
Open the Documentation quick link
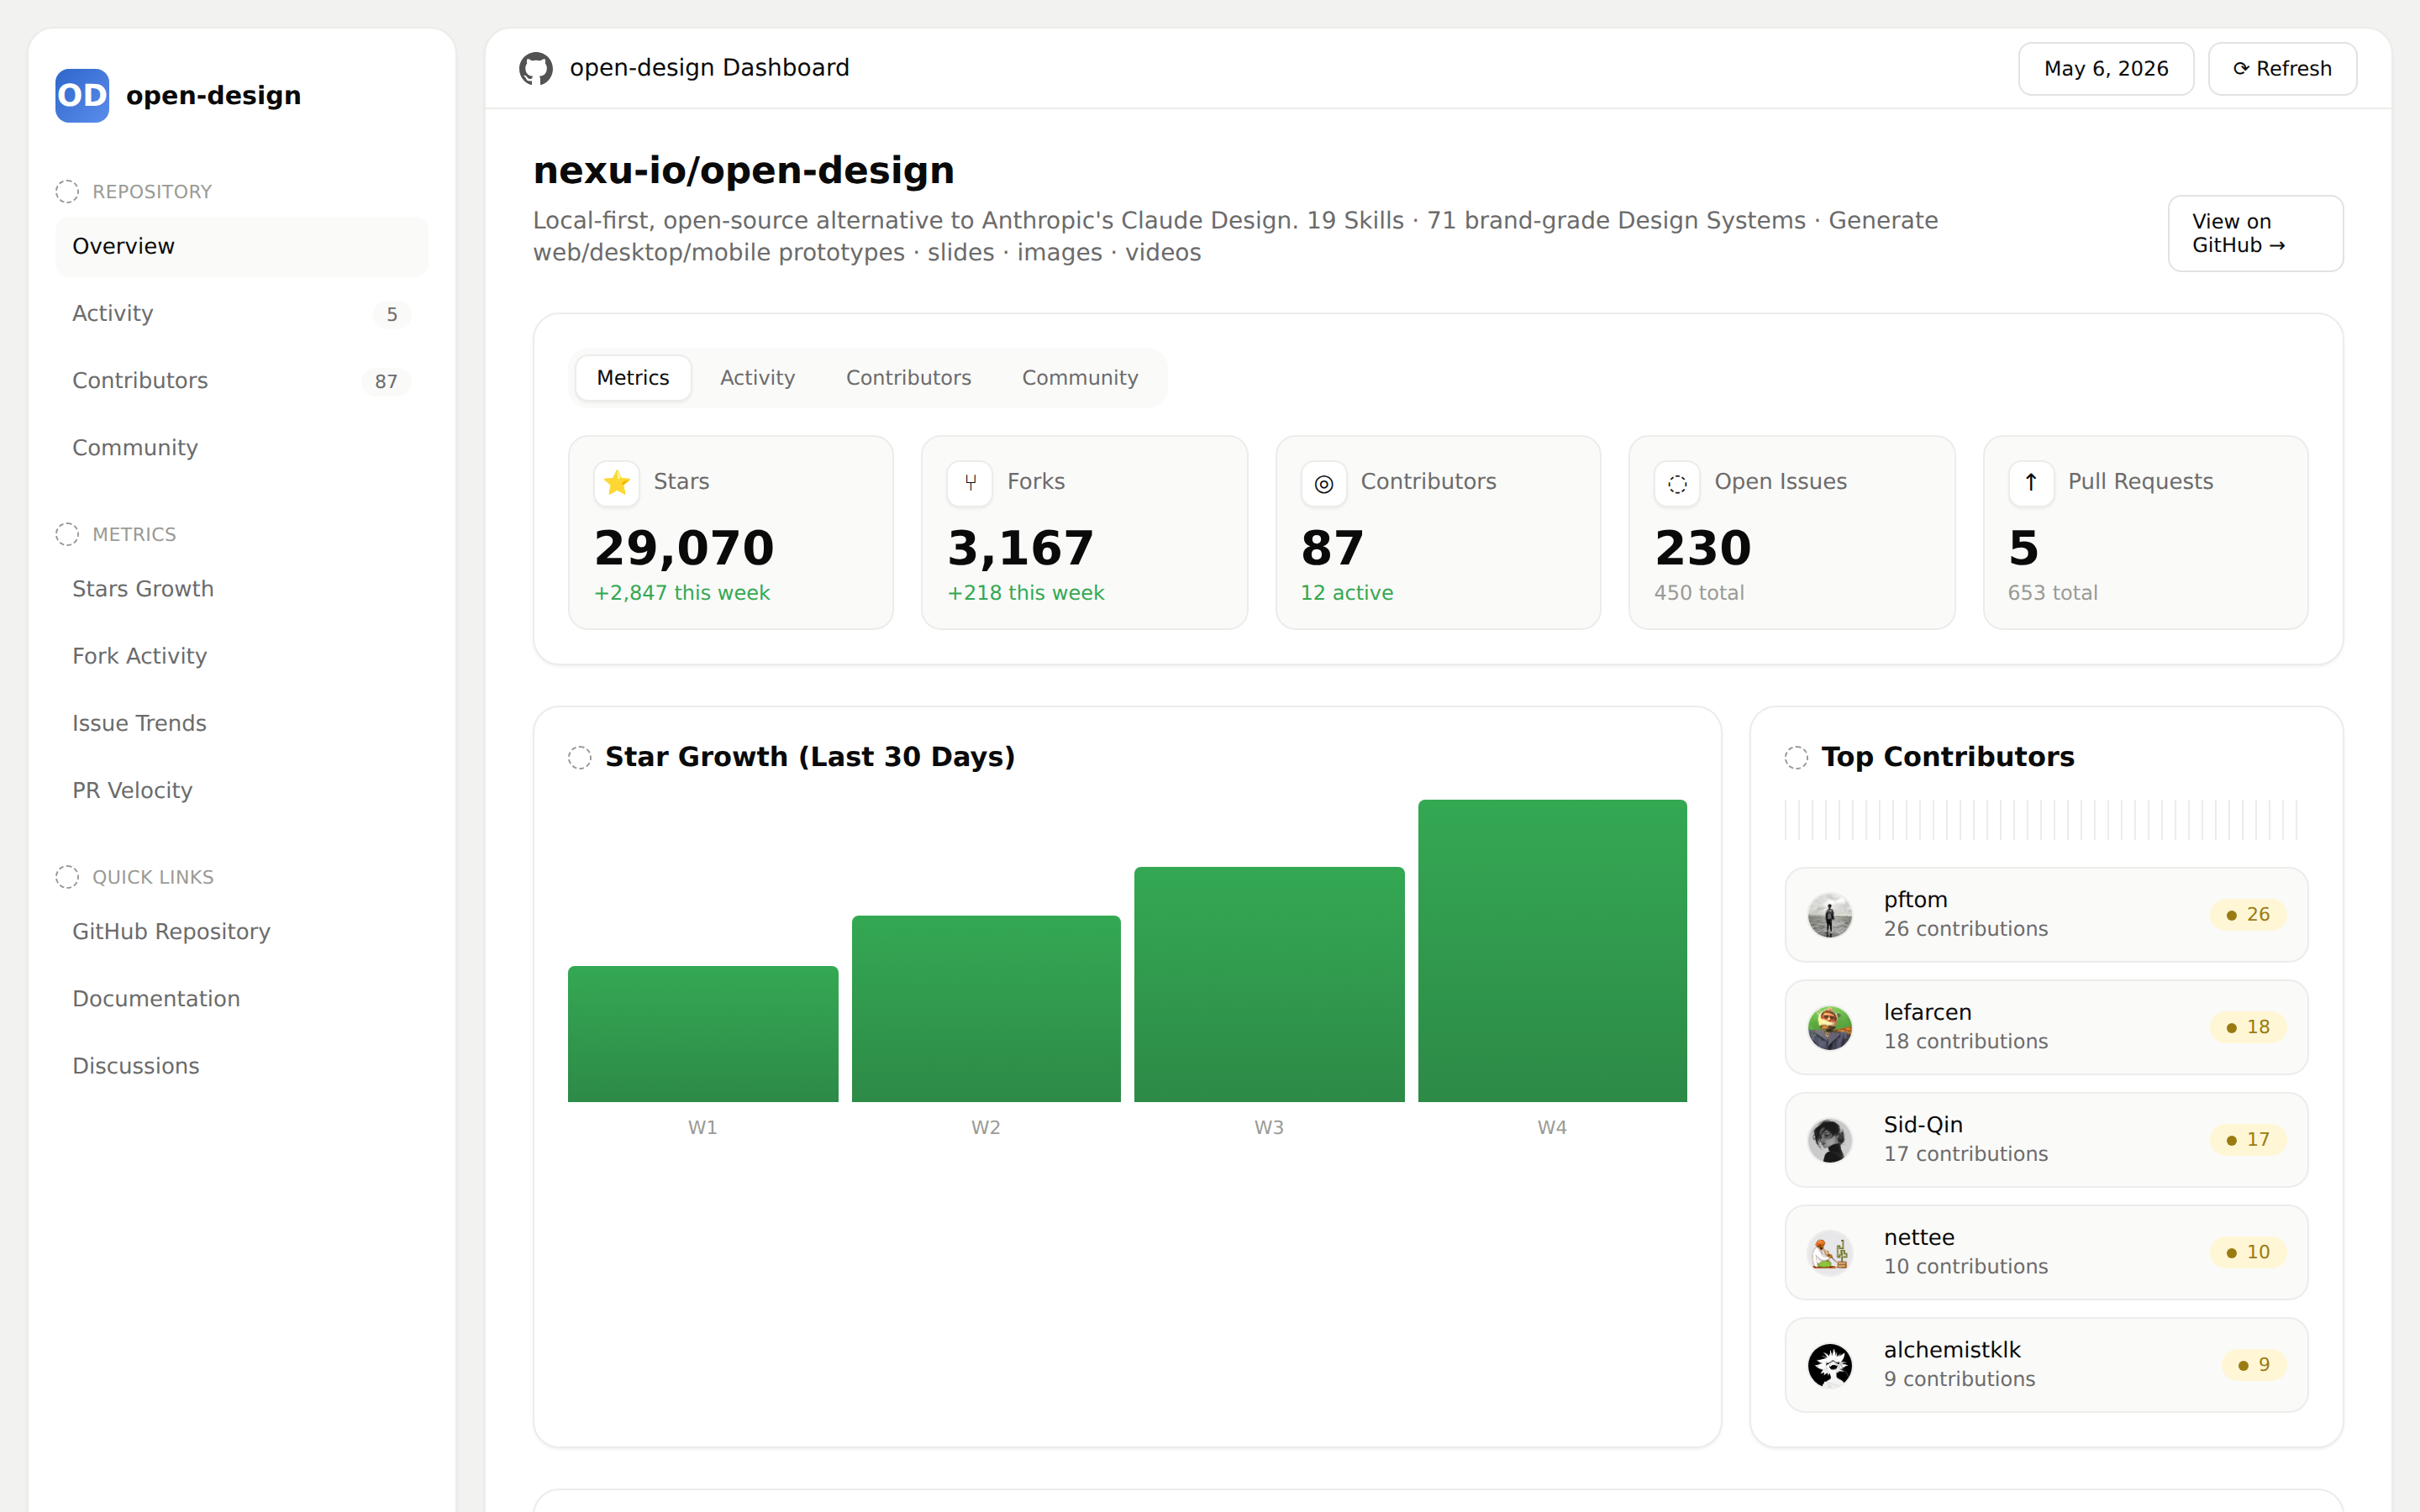tap(242, 999)
